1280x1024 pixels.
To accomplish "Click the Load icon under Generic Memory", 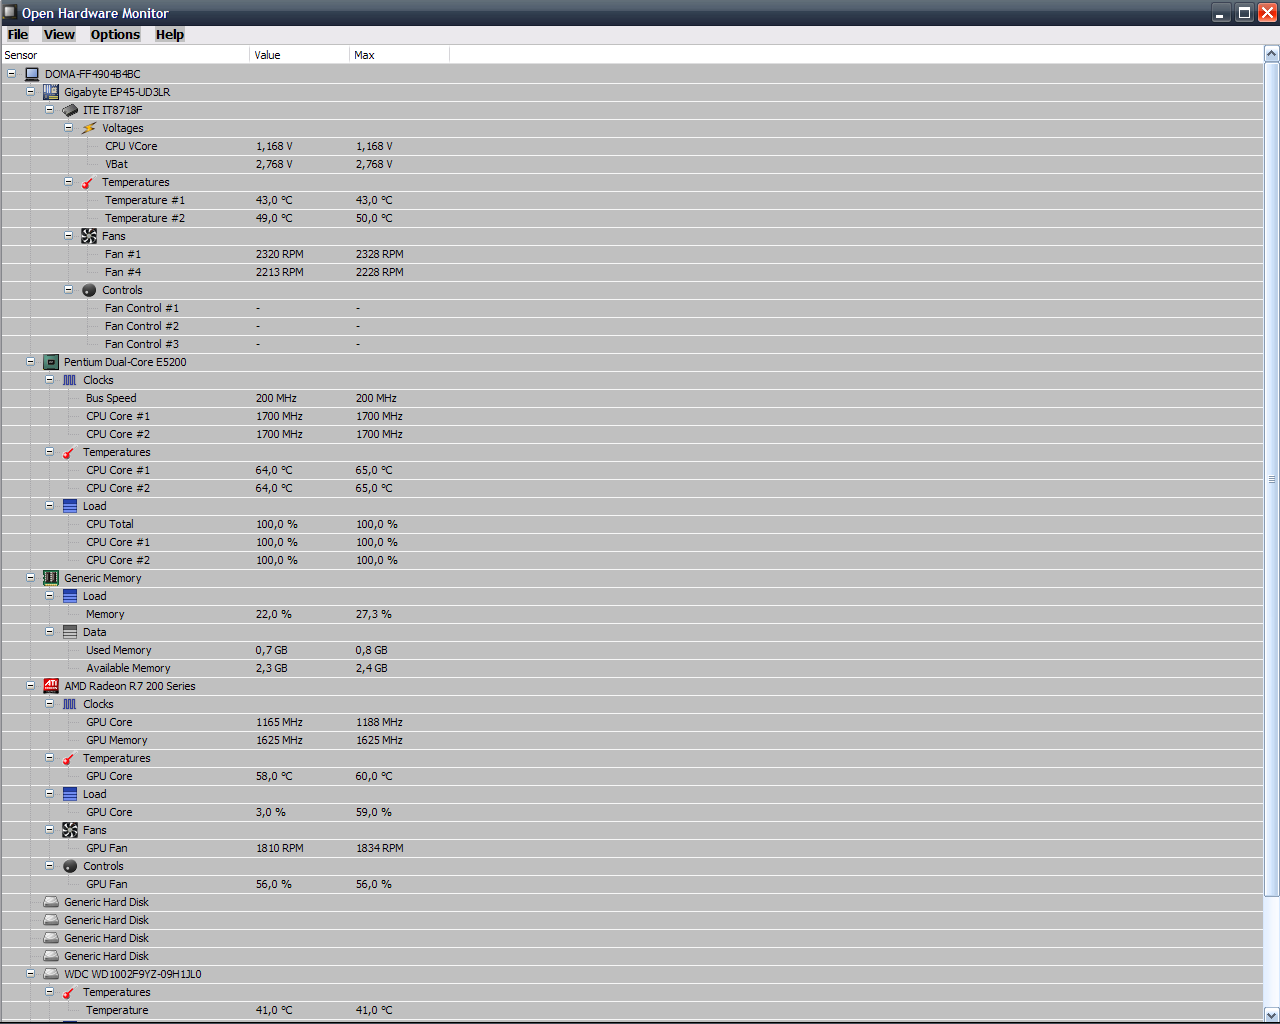I will pos(70,596).
